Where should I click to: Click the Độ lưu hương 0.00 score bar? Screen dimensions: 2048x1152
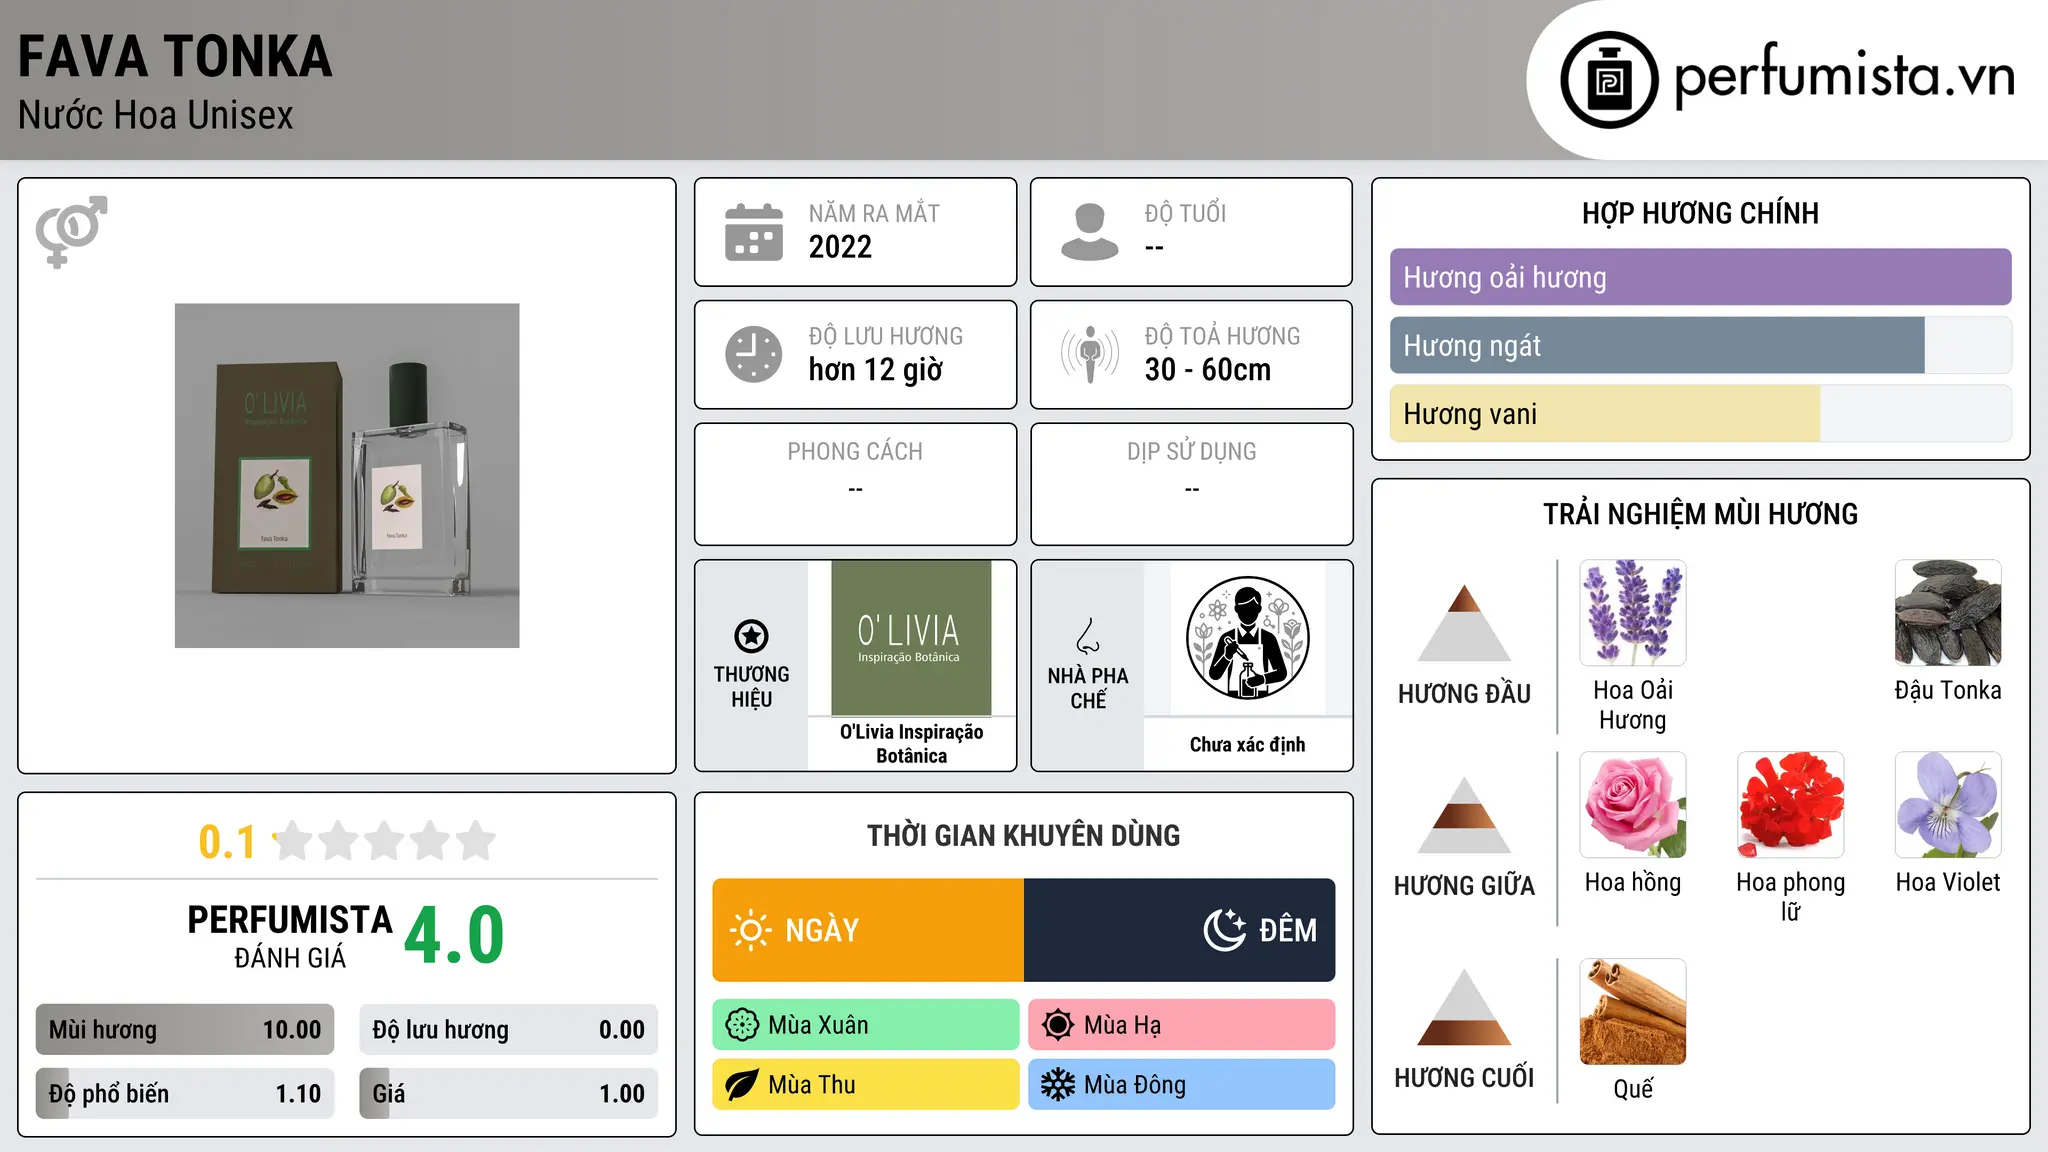(509, 1030)
